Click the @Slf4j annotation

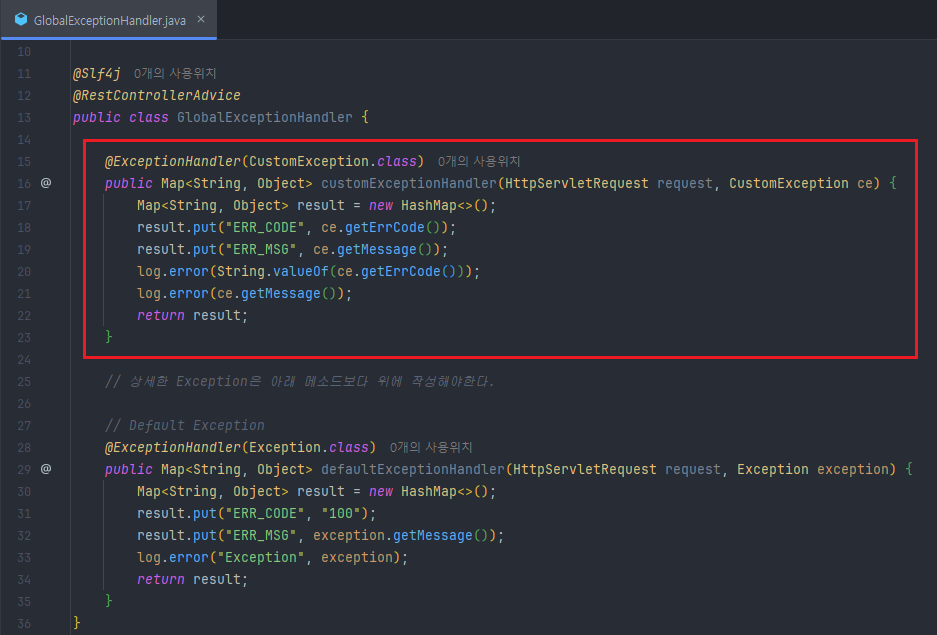96,73
